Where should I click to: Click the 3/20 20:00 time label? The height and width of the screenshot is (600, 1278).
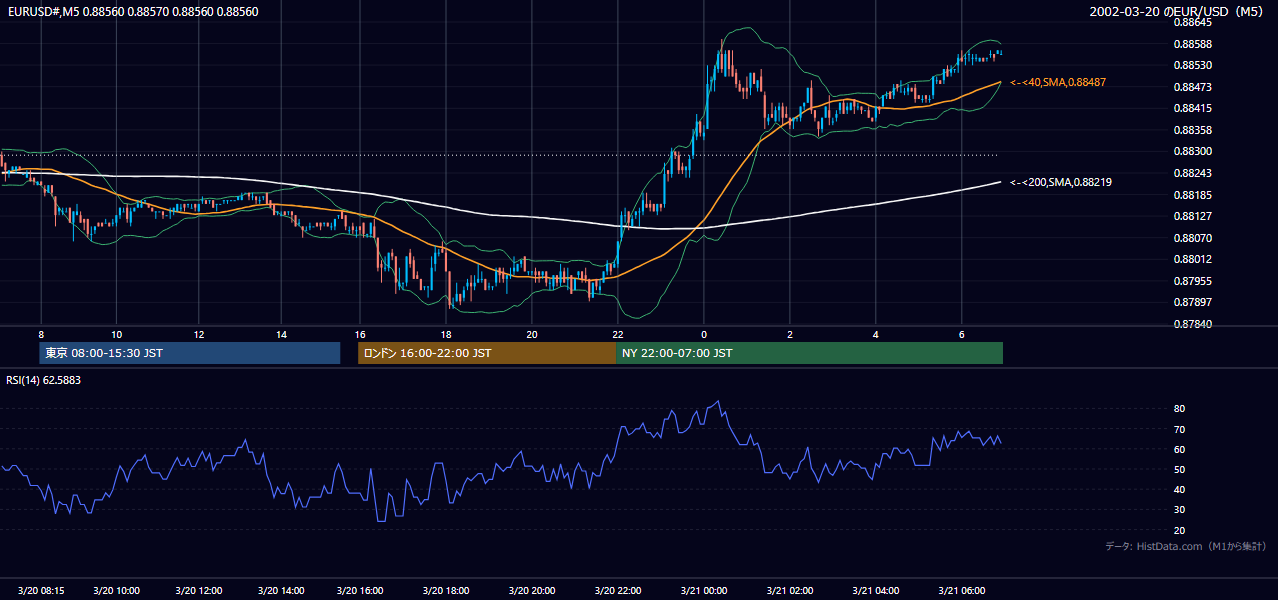click(532, 590)
